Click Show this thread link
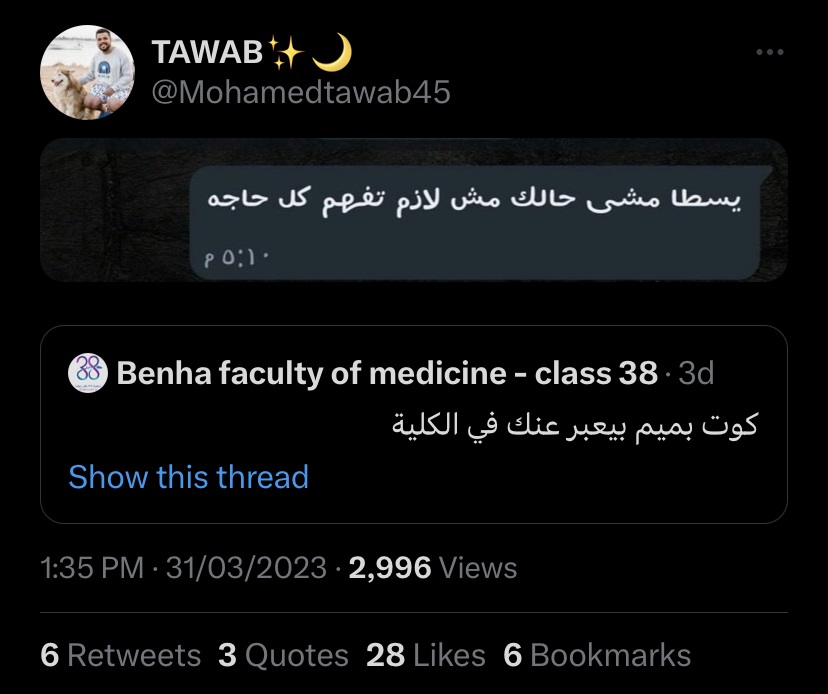Image resolution: width=828 pixels, height=694 pixels. tap(189, 477)
